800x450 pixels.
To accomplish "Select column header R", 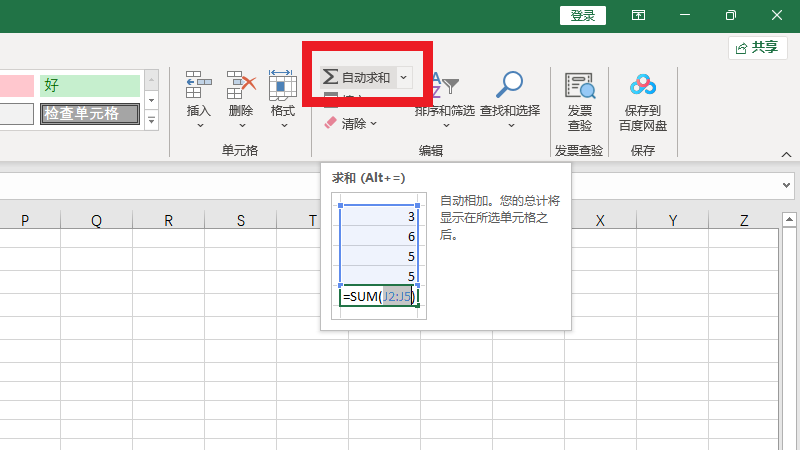I will click(168, 221).
